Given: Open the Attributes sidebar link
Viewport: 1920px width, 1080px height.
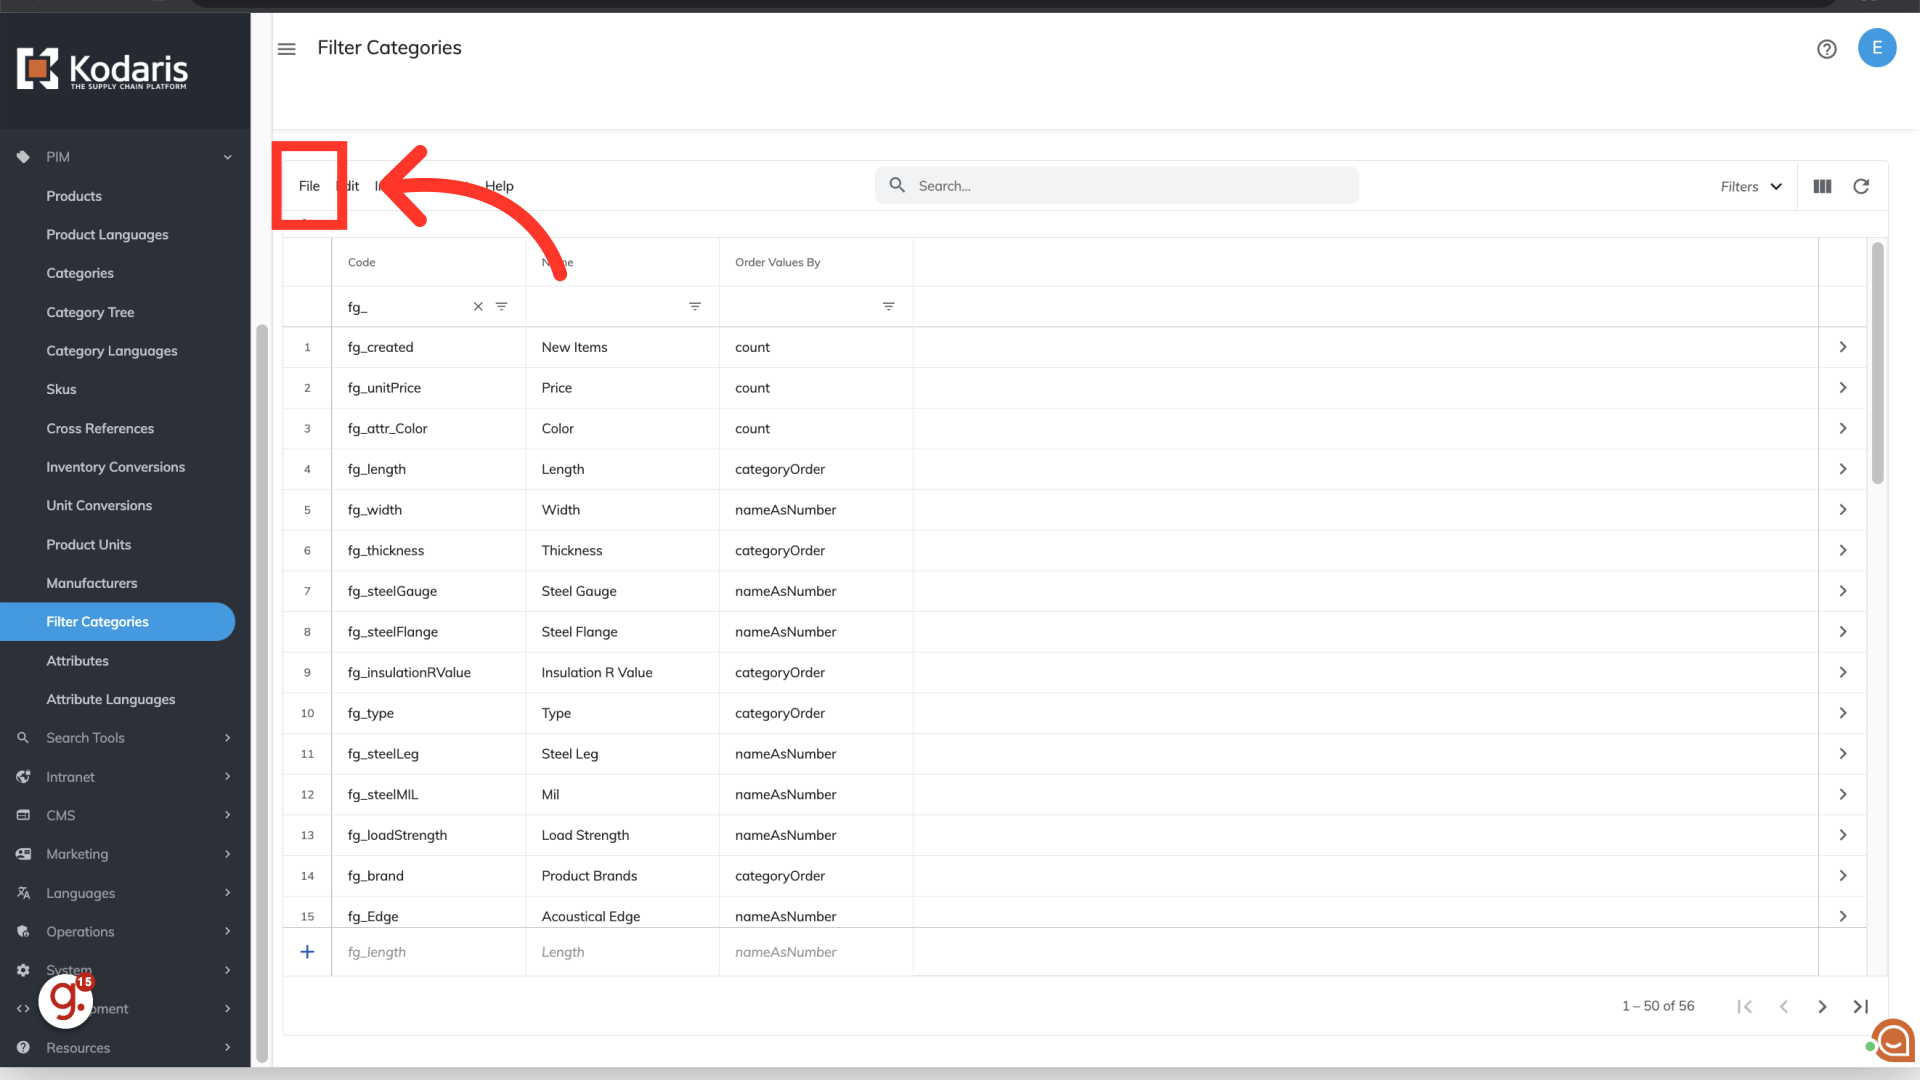Looking at the screenshot, I should tap(77, 661).
